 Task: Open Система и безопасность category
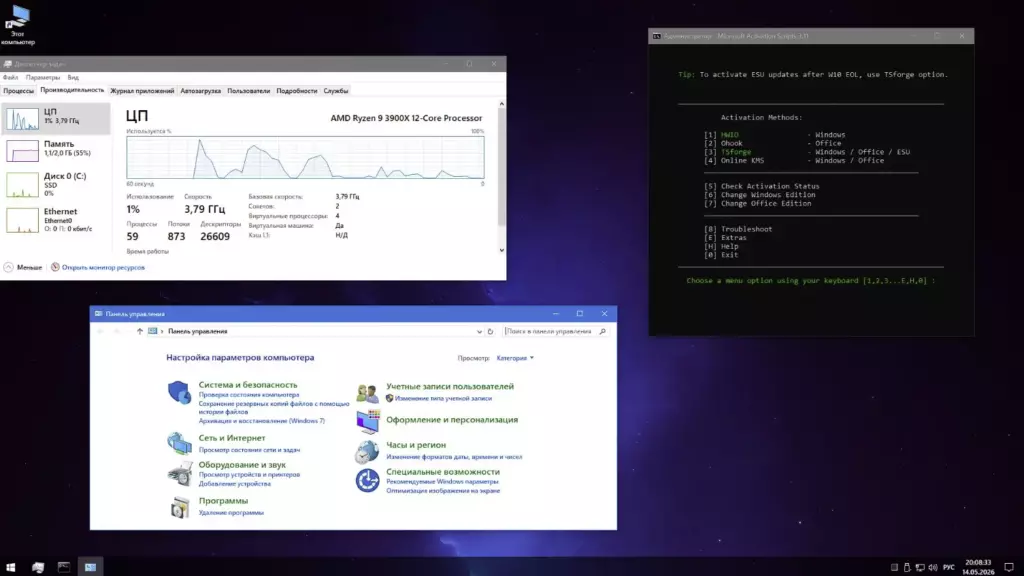click(x=248, y=385)
